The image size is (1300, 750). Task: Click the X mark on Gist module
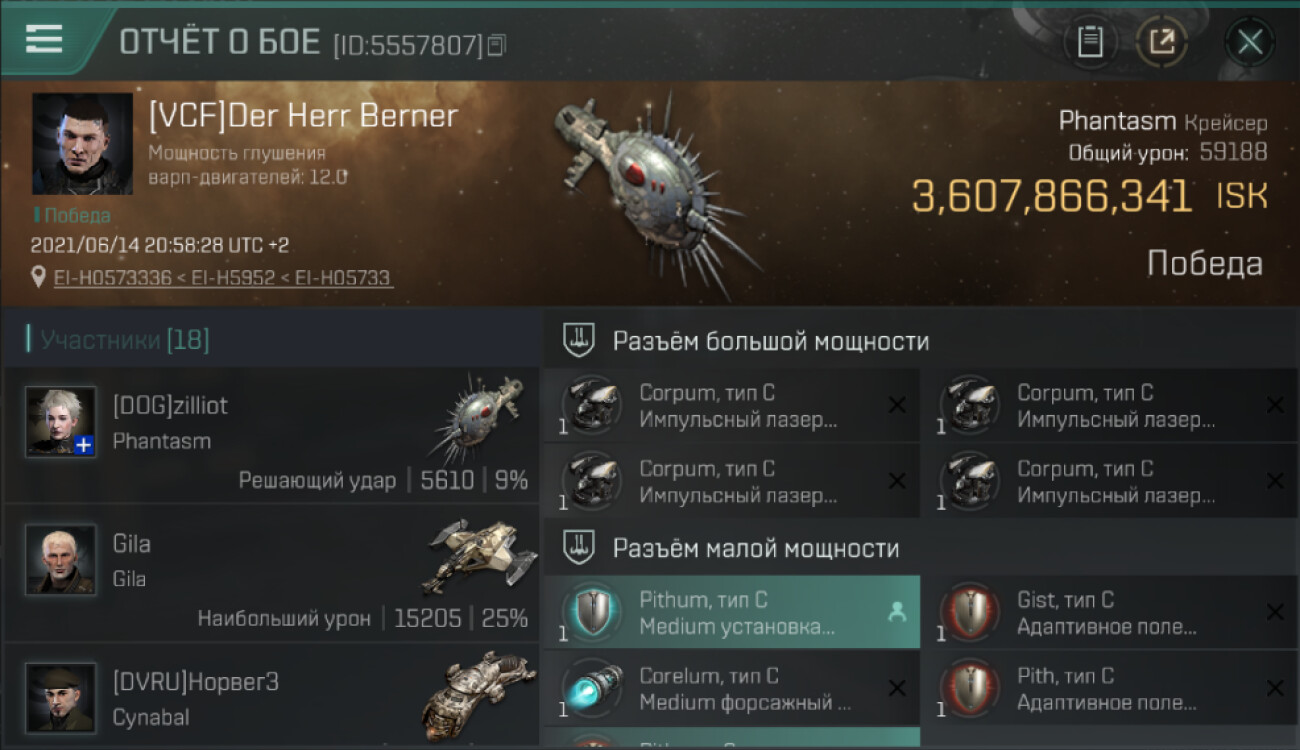click(x=1275, y=612)
